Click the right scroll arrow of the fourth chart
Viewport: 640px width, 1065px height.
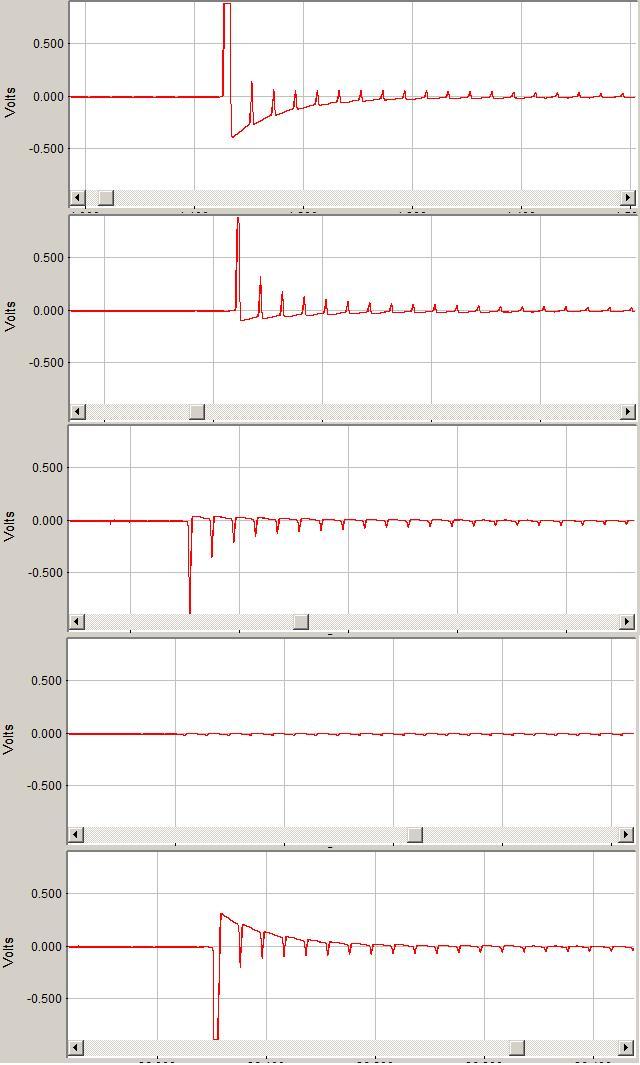coord(628,834)
